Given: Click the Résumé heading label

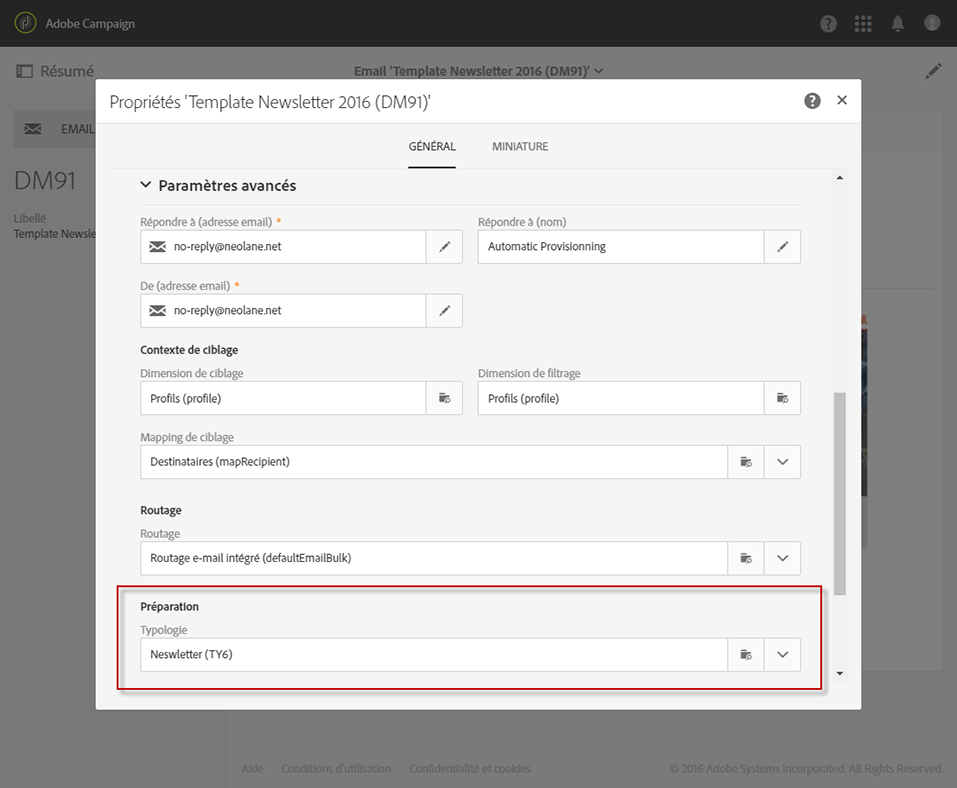Looking at the screenshot, I should [67, 71].
